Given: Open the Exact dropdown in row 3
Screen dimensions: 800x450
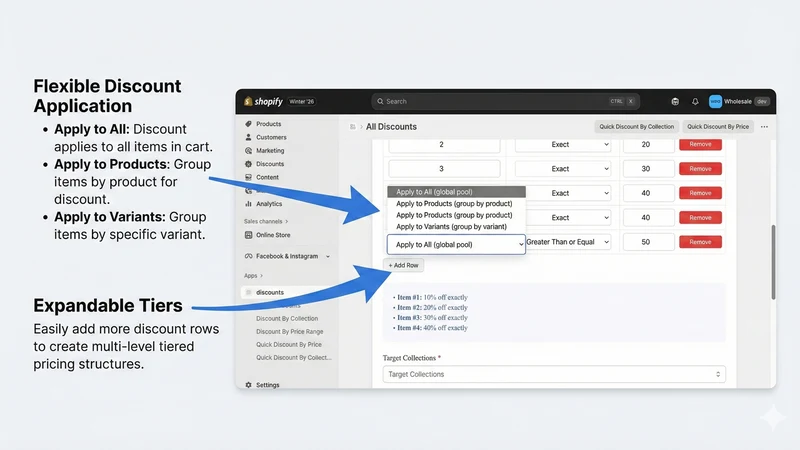Looking at the screenshot, I should pyautogui.click(x=563, y=169).
